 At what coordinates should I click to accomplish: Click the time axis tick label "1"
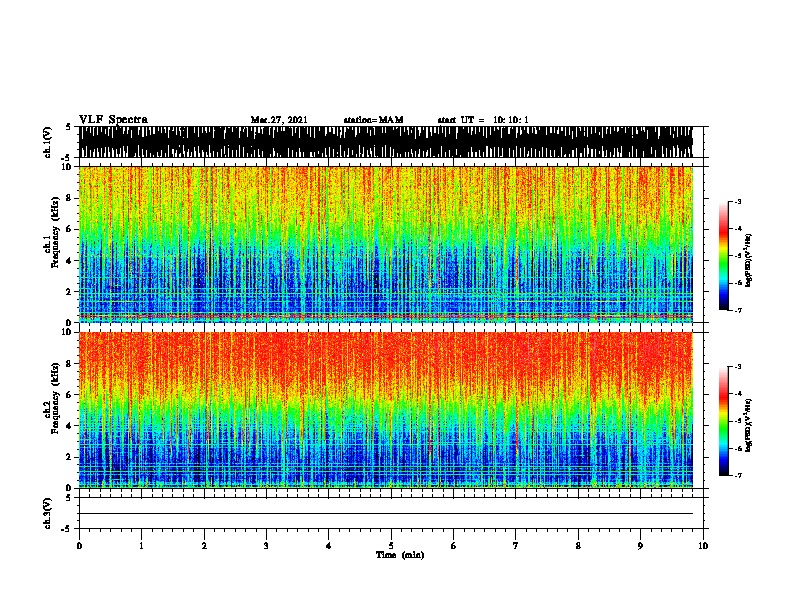(141, 546)
